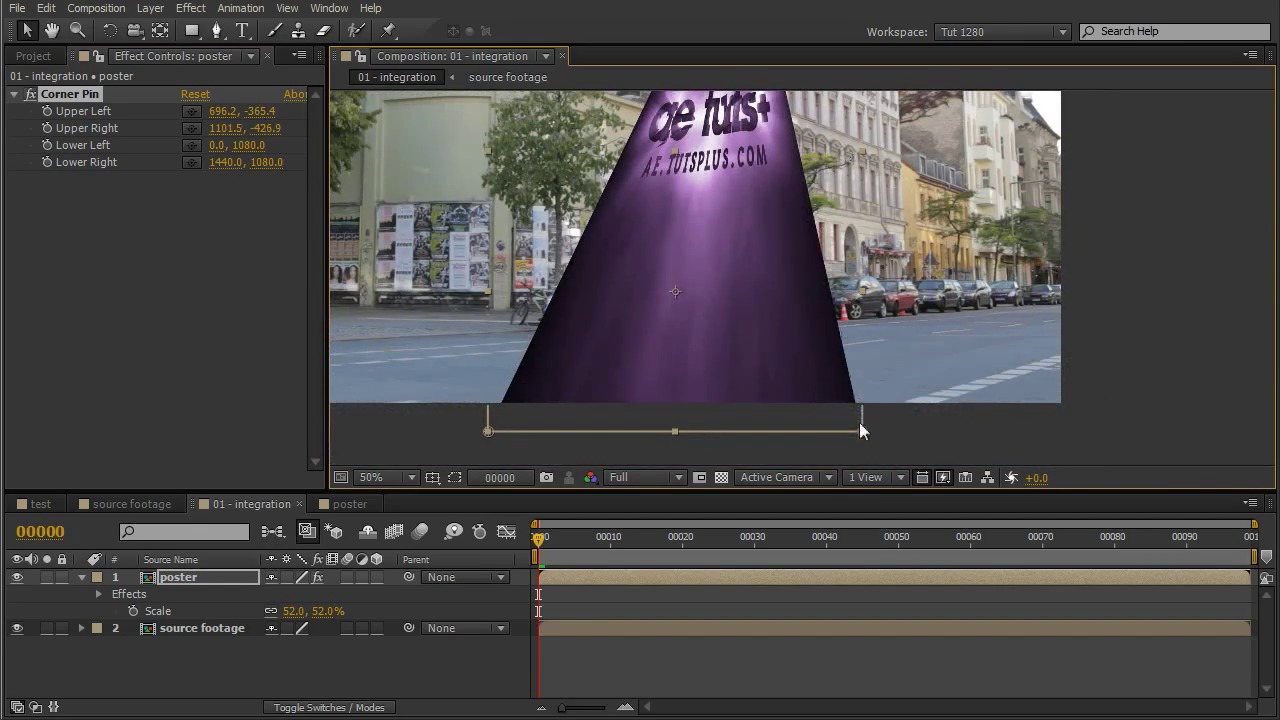Open poster layer Parent dropdown
The image size is (1280, 720).
coord(466,577)
